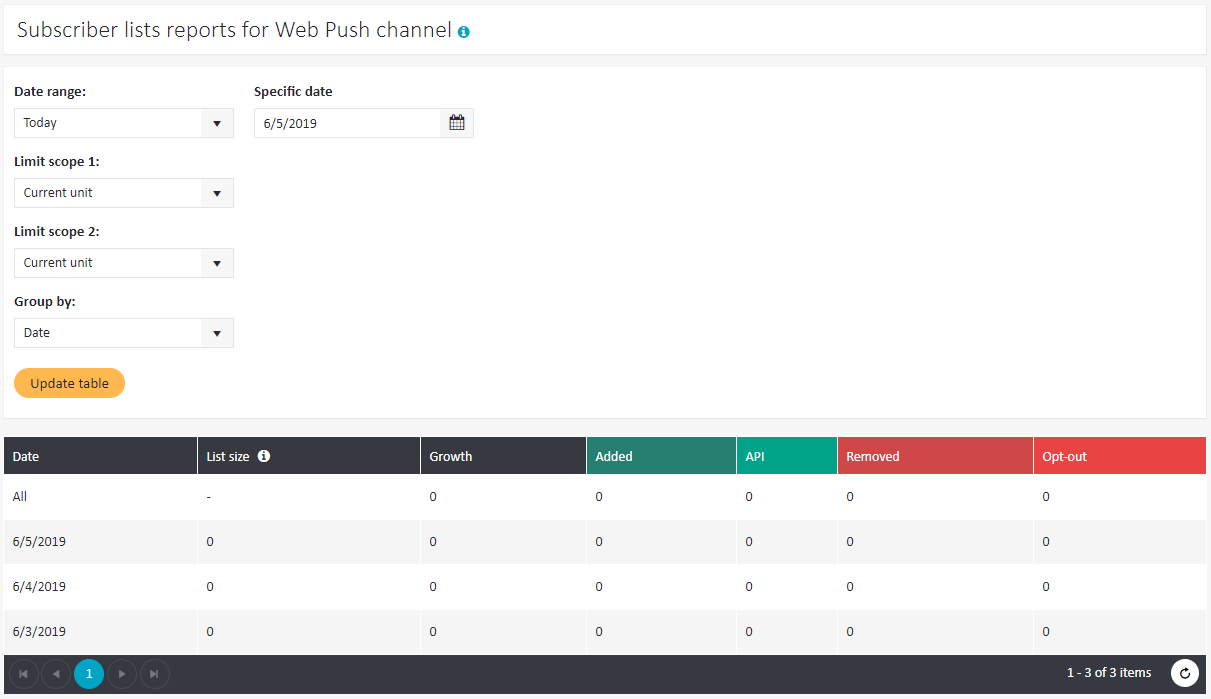Sort by the Growth column header

tap(451, 456)
